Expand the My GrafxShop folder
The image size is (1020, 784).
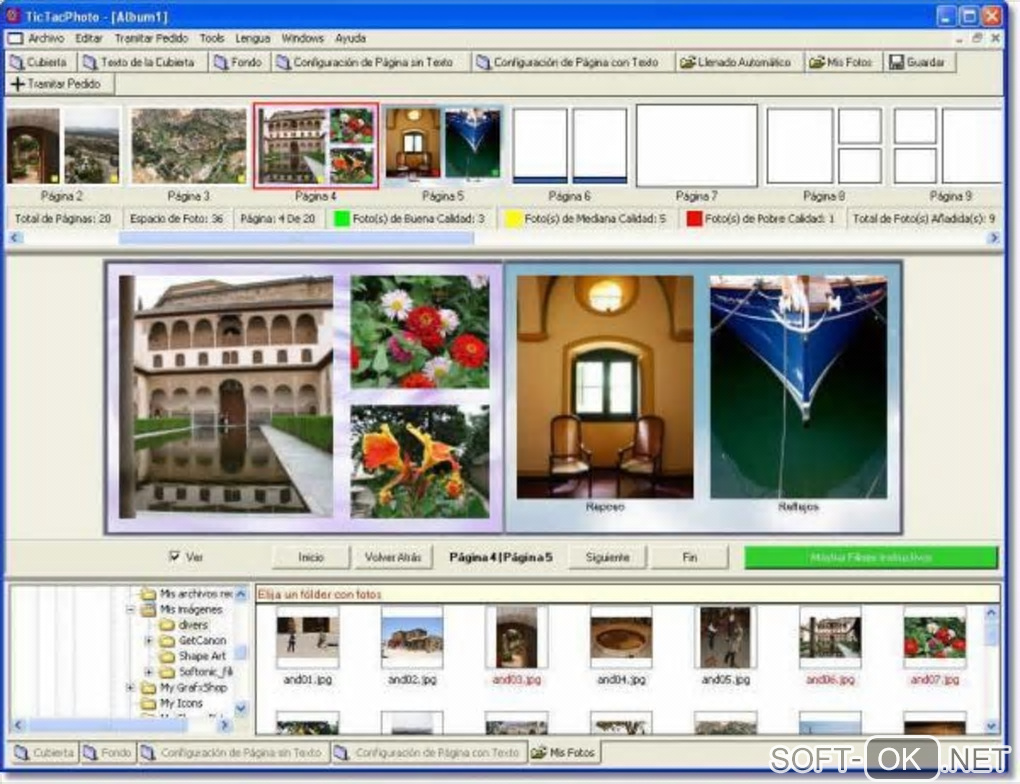(131, 688)
